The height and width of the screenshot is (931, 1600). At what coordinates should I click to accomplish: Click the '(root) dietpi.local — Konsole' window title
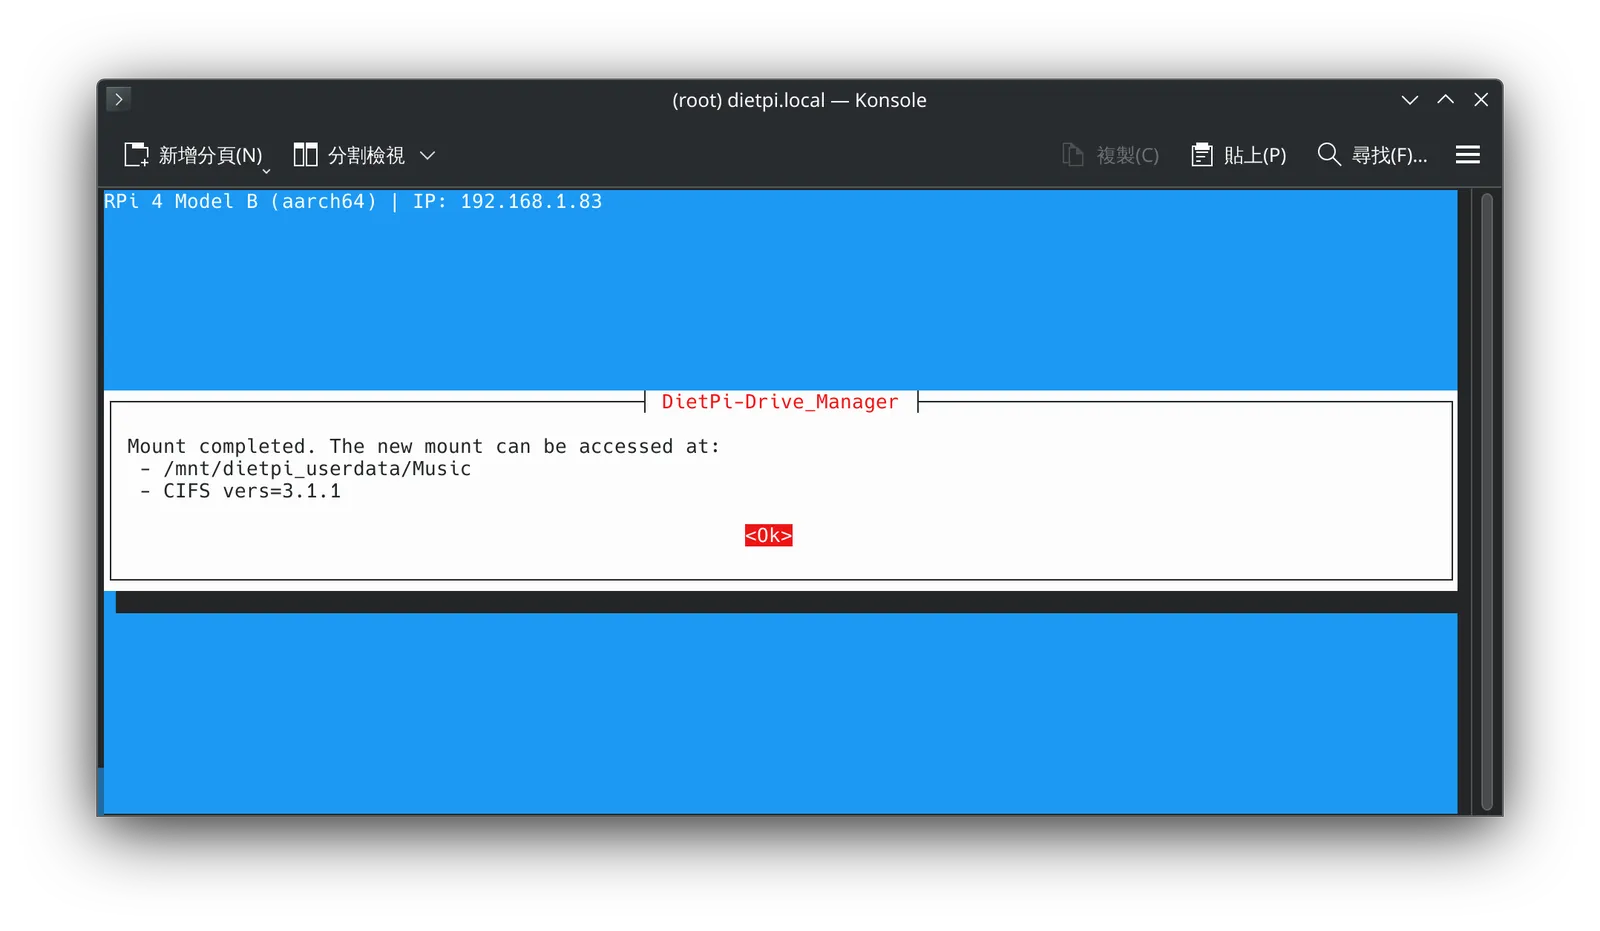pyautogui.click(x=799, y=100)
